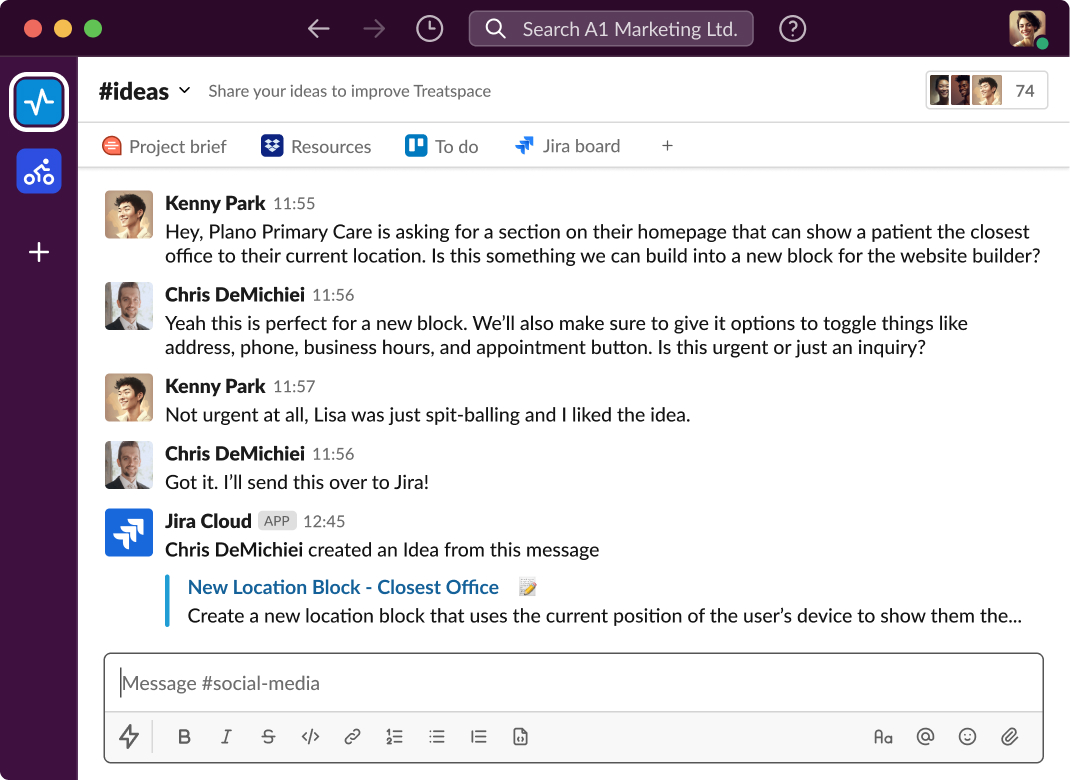1070x780 pixels.
Task: Click Chris DeMichiei's avatar on 'Got it' message
Action: (129, 465)
